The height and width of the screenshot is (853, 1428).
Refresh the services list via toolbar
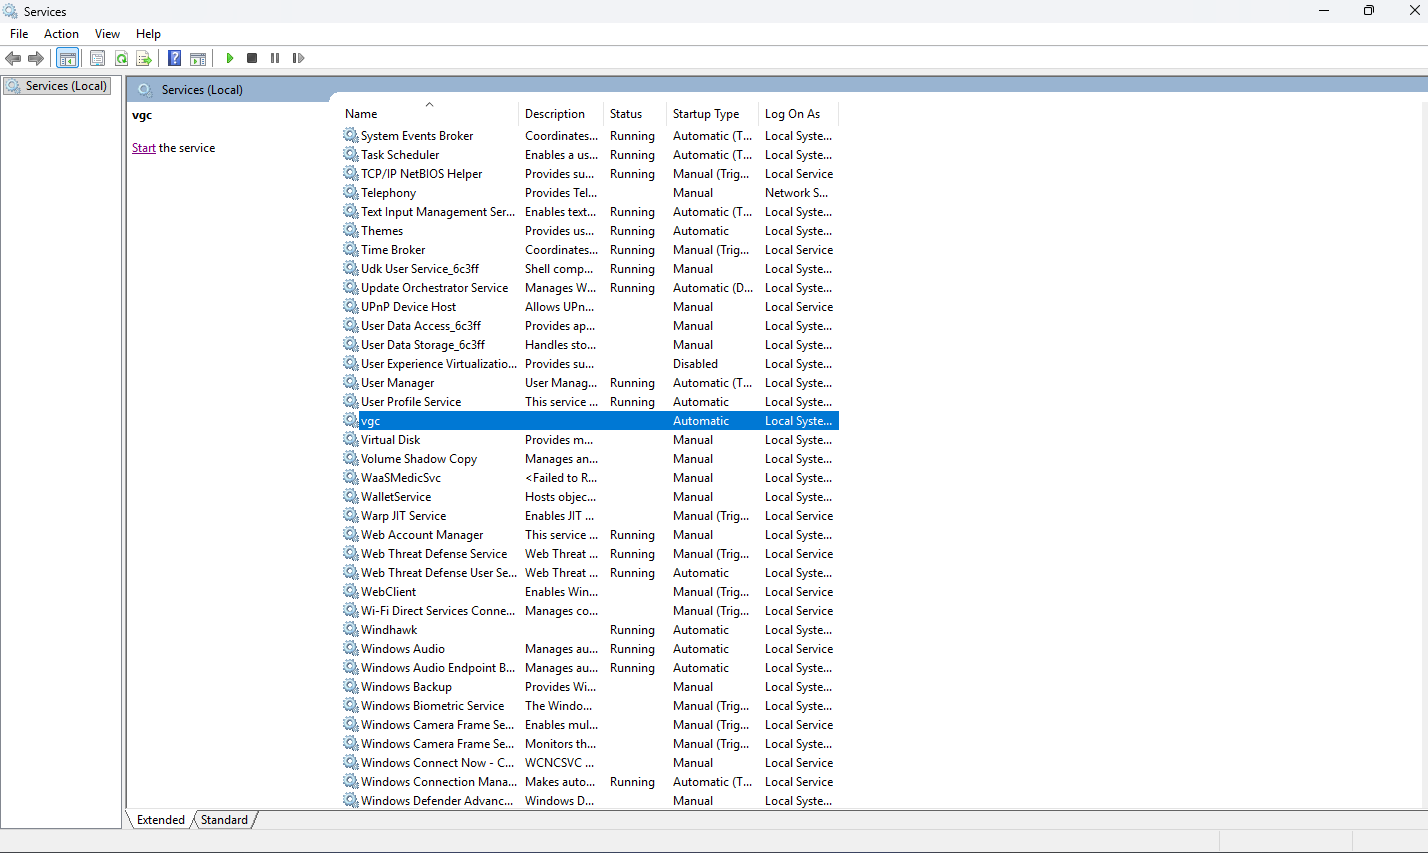(x=121, y=58)
